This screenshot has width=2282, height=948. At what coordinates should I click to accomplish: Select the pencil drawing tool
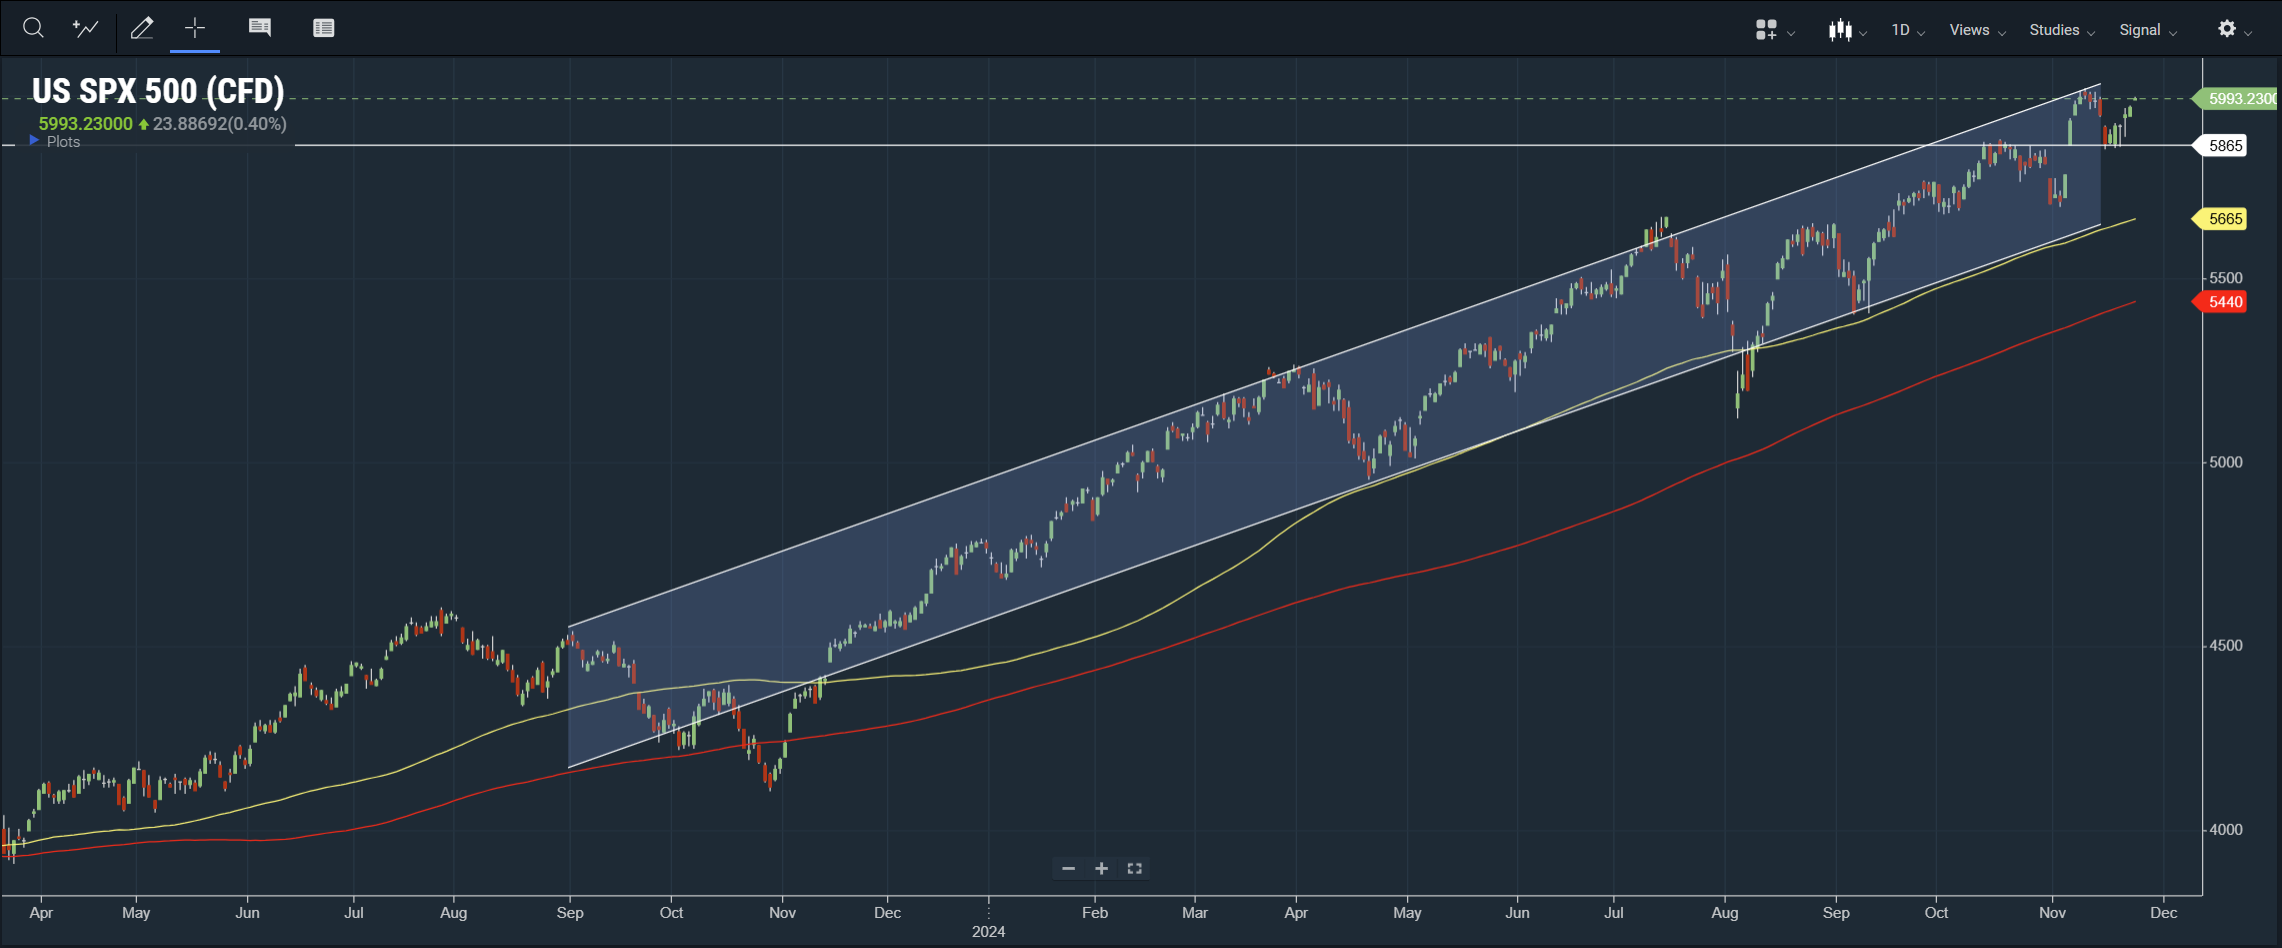[x=142, y=28]
